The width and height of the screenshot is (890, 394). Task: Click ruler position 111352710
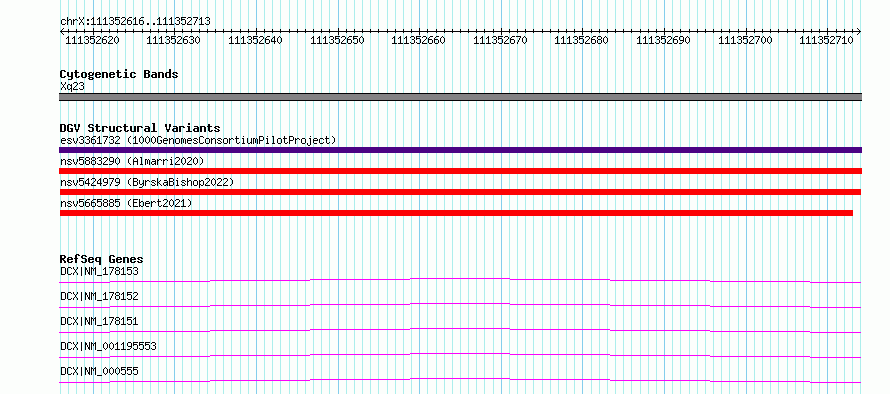coord(826,40)
